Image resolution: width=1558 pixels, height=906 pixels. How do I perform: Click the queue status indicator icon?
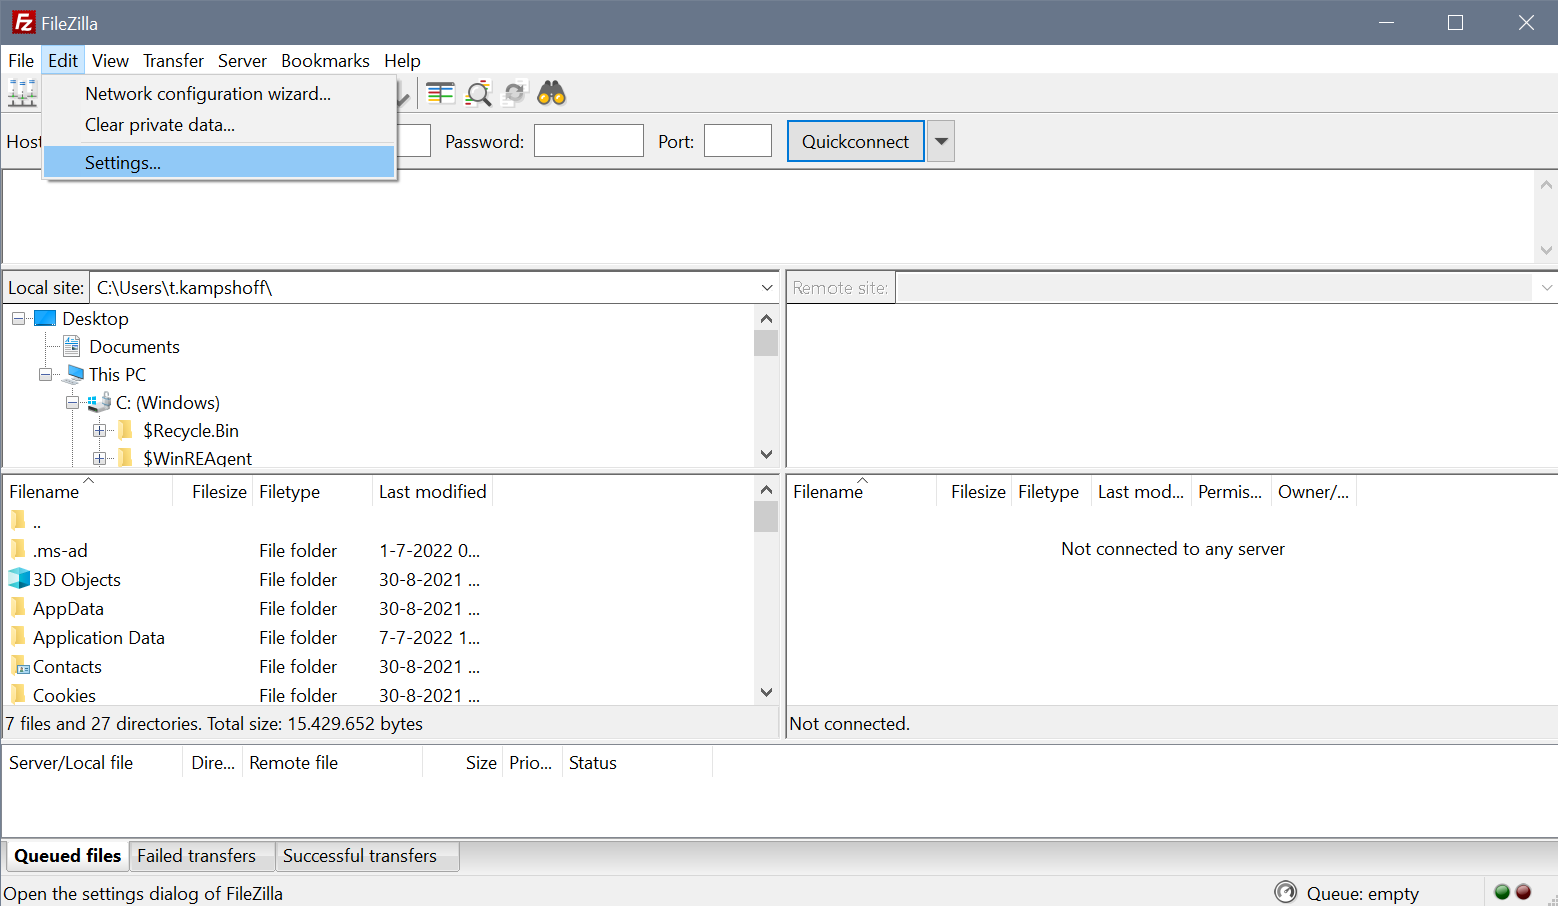pos(1285,892)
